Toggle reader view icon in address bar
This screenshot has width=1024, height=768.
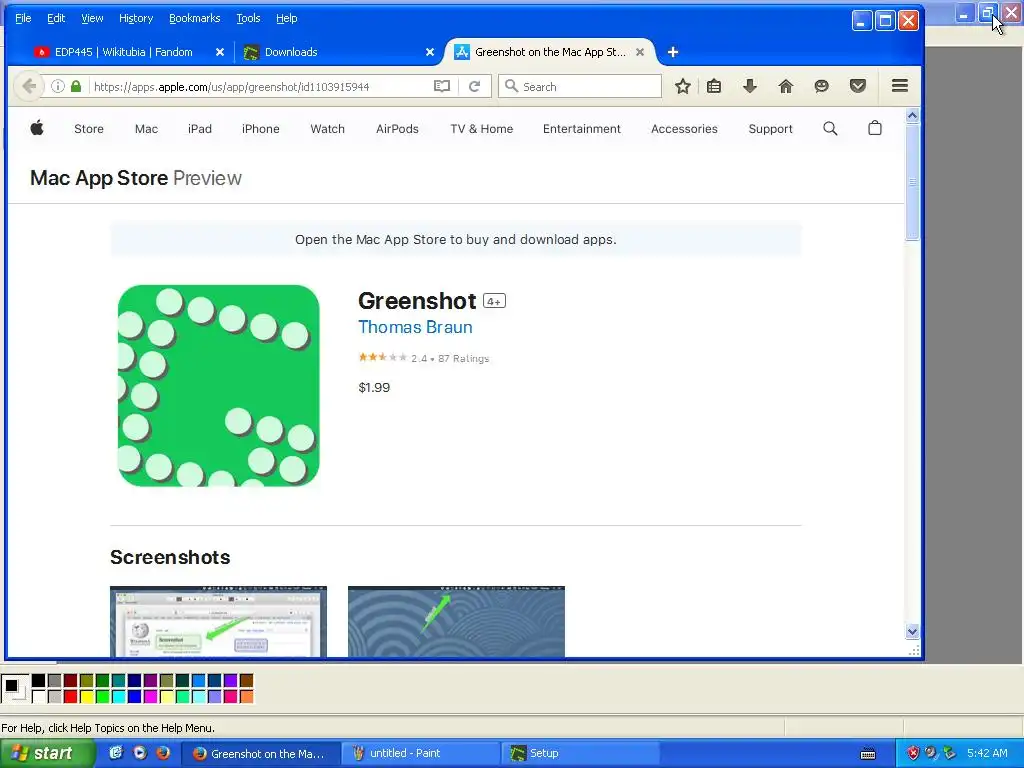tap(442, 86)
